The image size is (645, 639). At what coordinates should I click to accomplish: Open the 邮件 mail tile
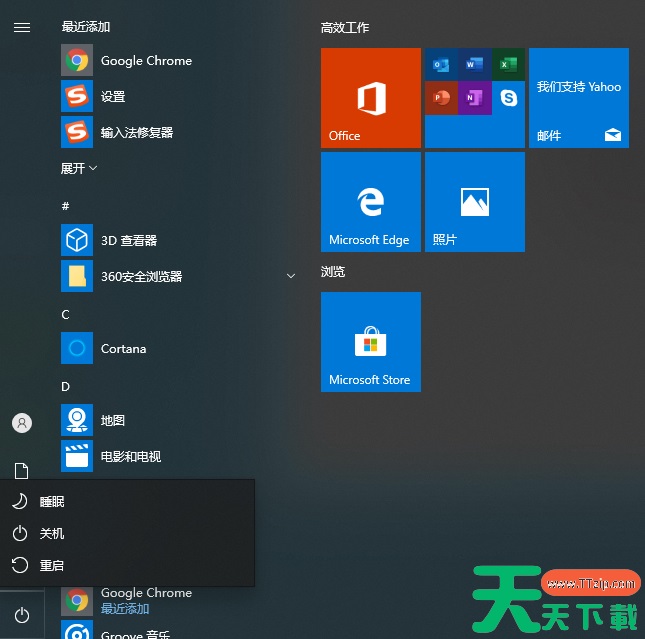[x=578, y=98]
